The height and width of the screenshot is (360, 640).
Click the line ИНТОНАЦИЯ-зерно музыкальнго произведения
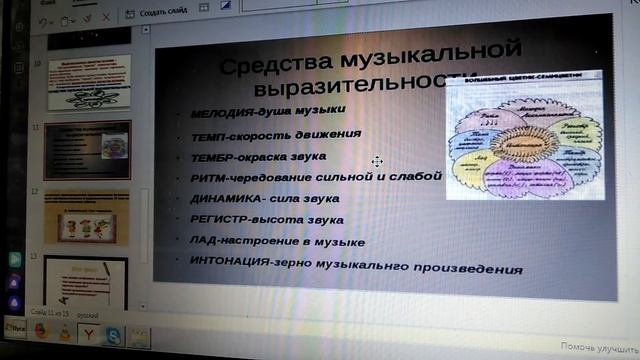pyautogui.click(x=356, y=265)
